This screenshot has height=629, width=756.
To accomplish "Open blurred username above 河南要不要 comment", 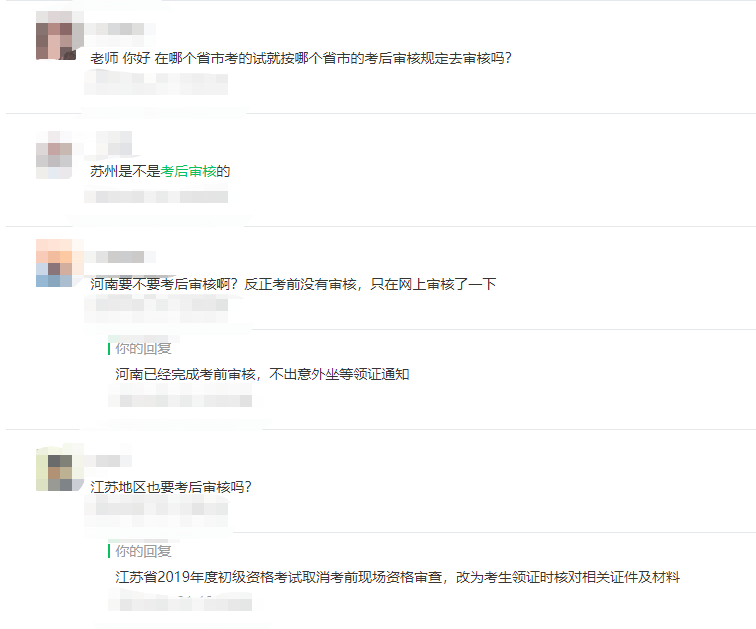I will pyautogui.click(x=120, y=257).
